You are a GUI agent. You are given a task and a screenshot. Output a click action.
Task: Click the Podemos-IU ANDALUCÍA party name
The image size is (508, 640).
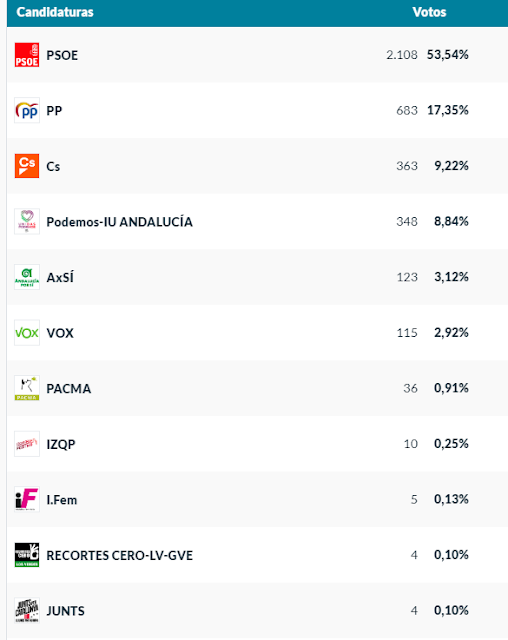pos(120,222)
